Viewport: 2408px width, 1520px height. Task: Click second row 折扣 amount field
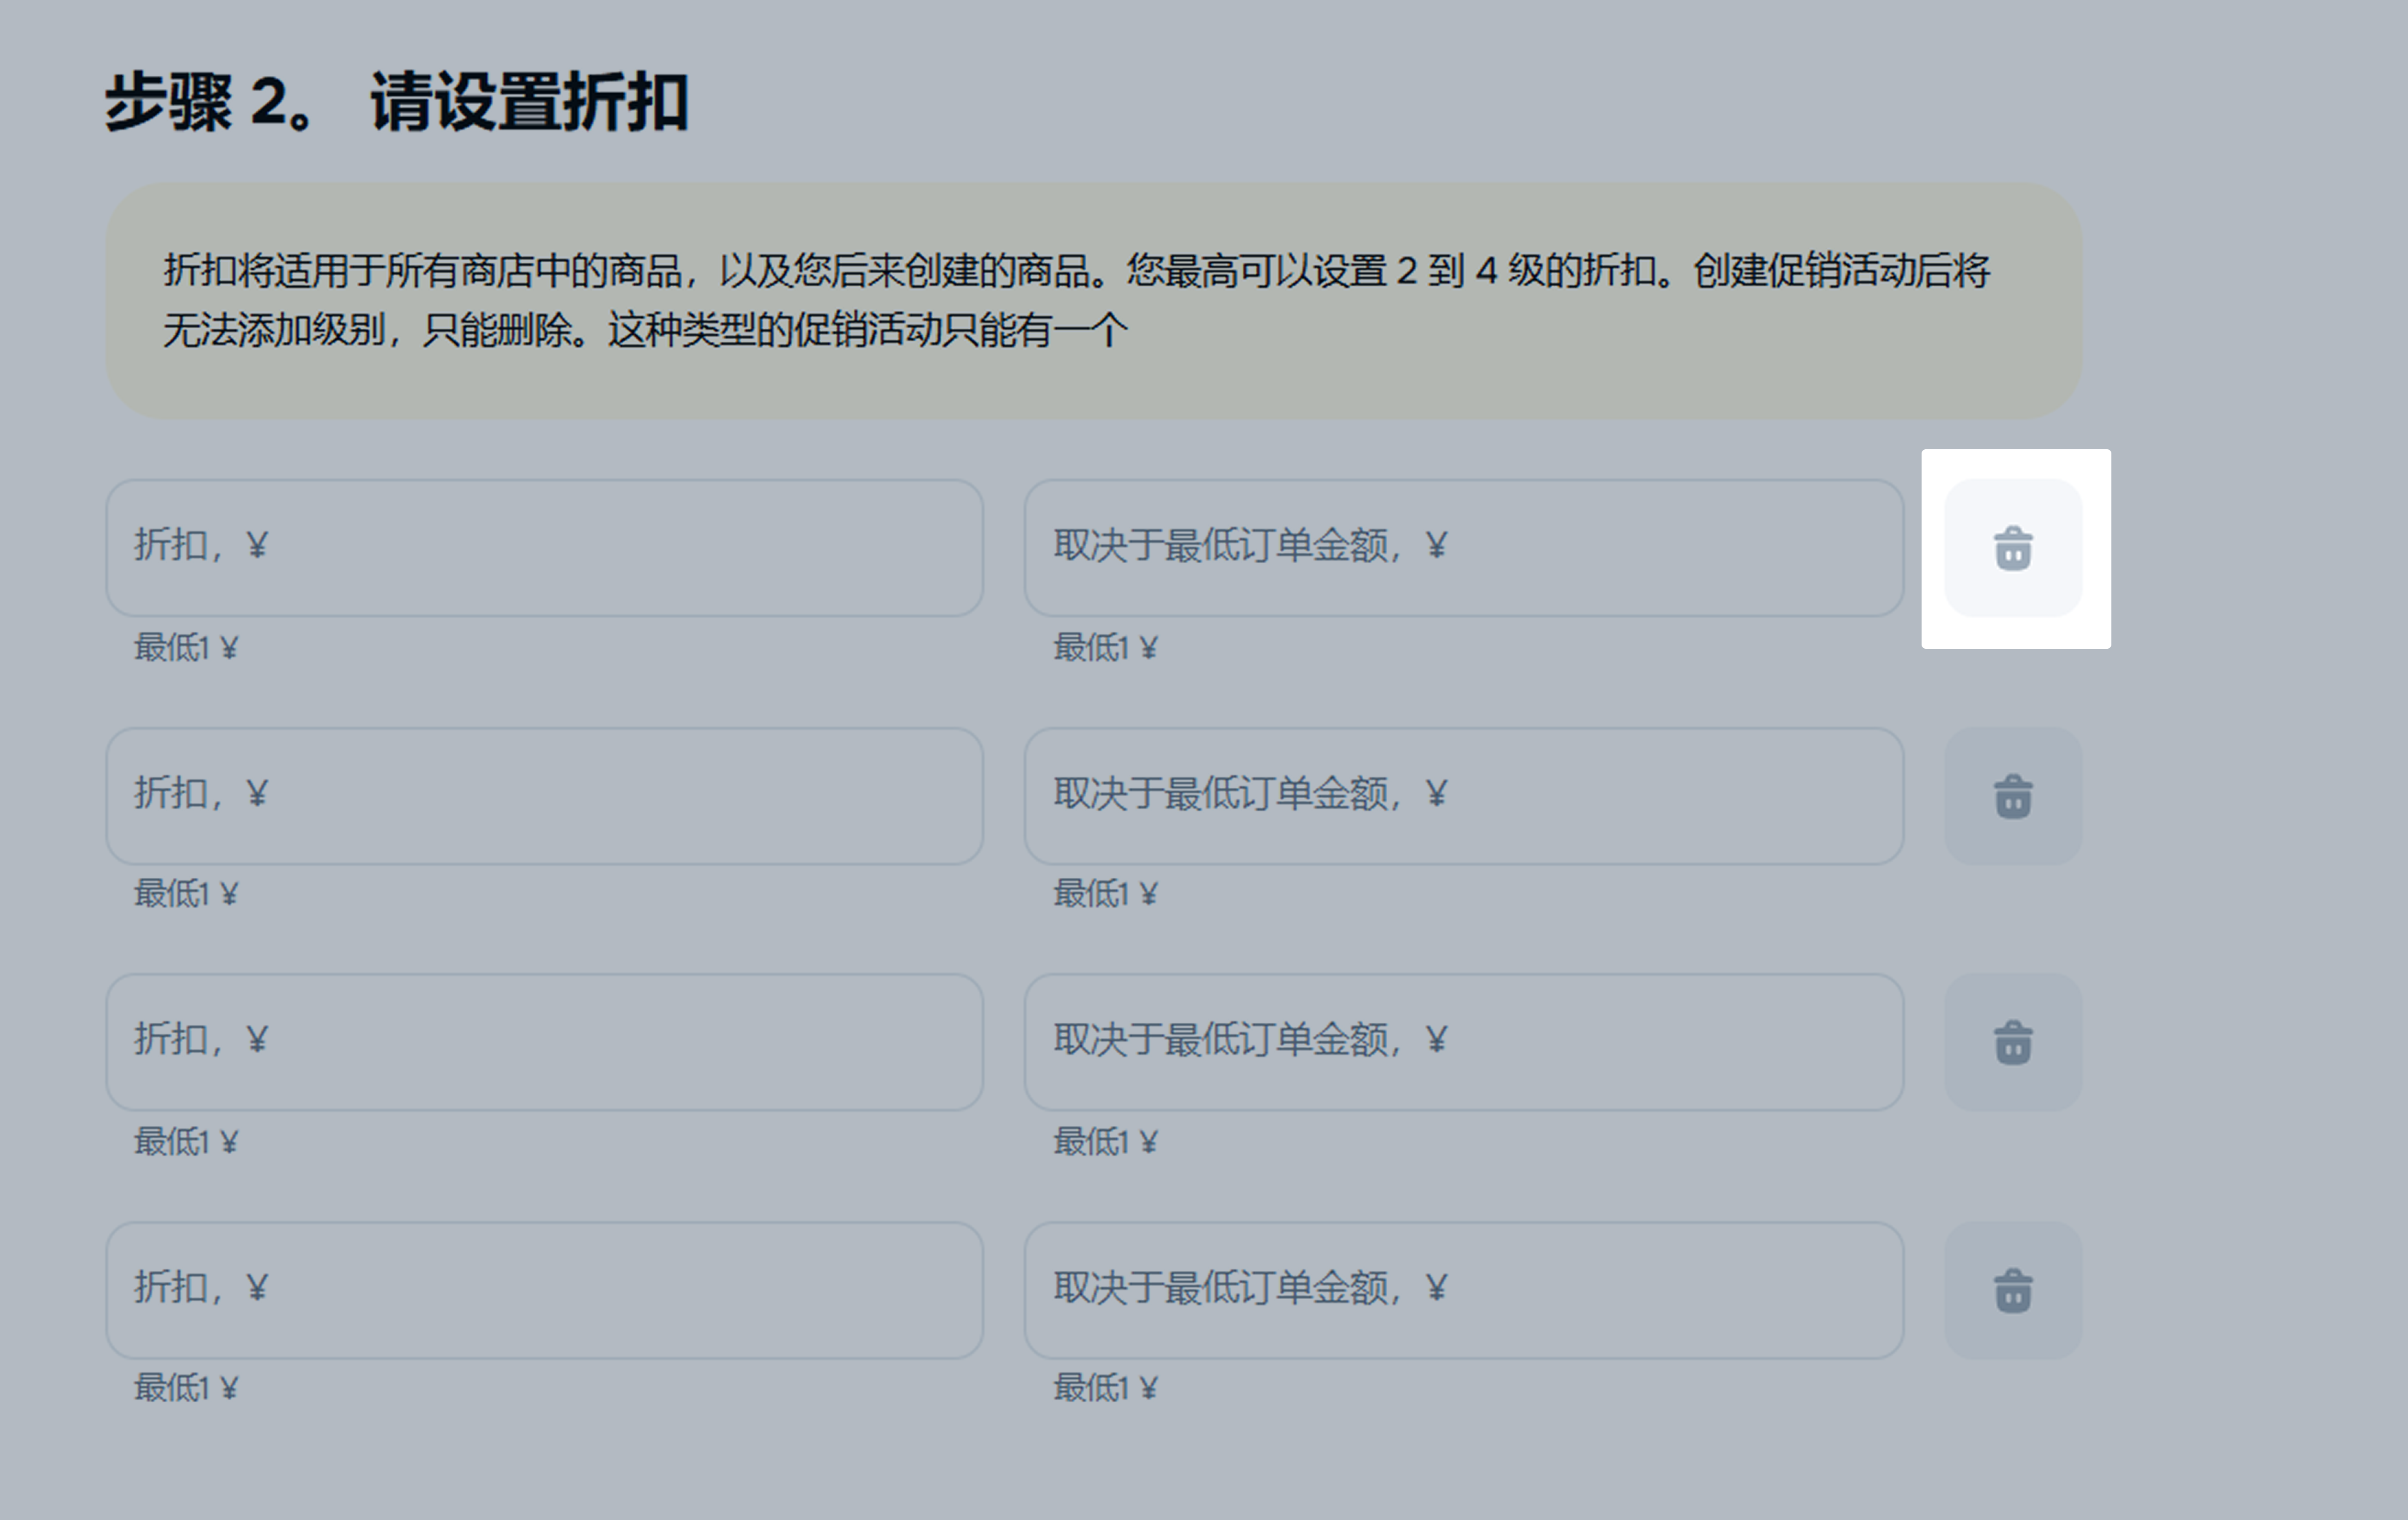tap(544, 795)
